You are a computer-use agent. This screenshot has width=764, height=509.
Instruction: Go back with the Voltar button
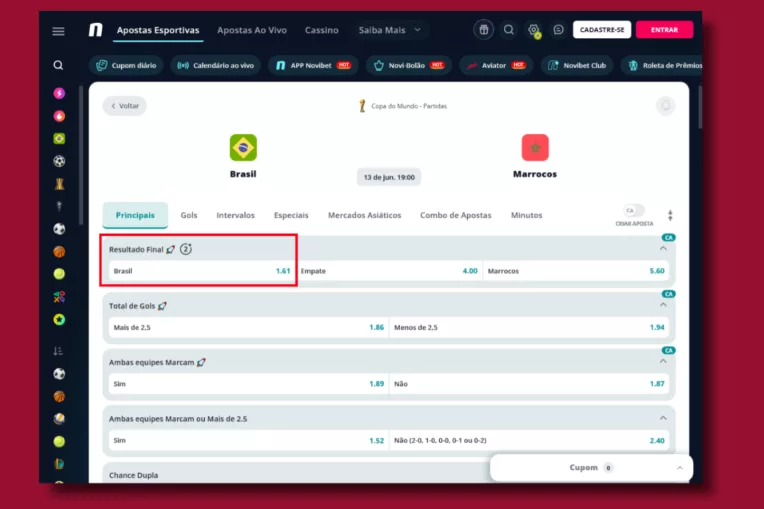[124, 106]
